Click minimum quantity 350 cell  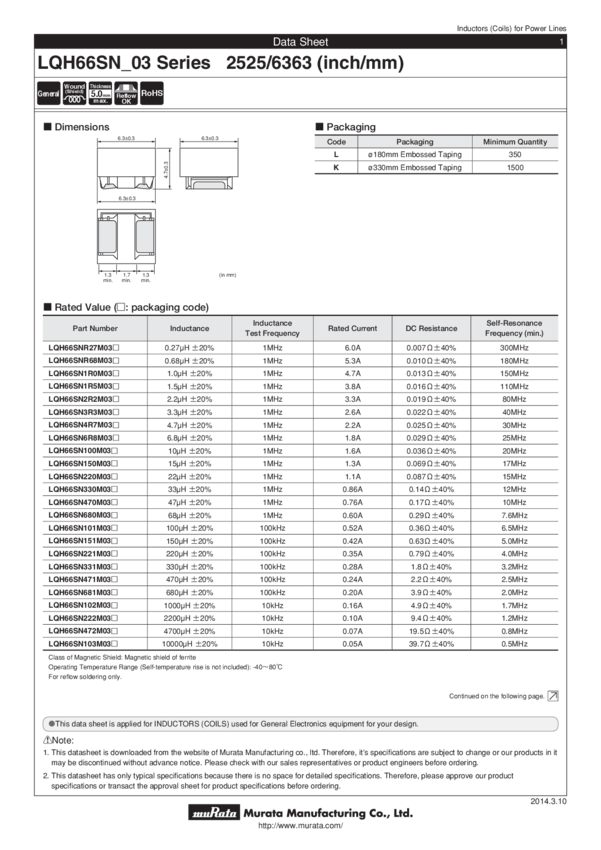click(515, 154)
